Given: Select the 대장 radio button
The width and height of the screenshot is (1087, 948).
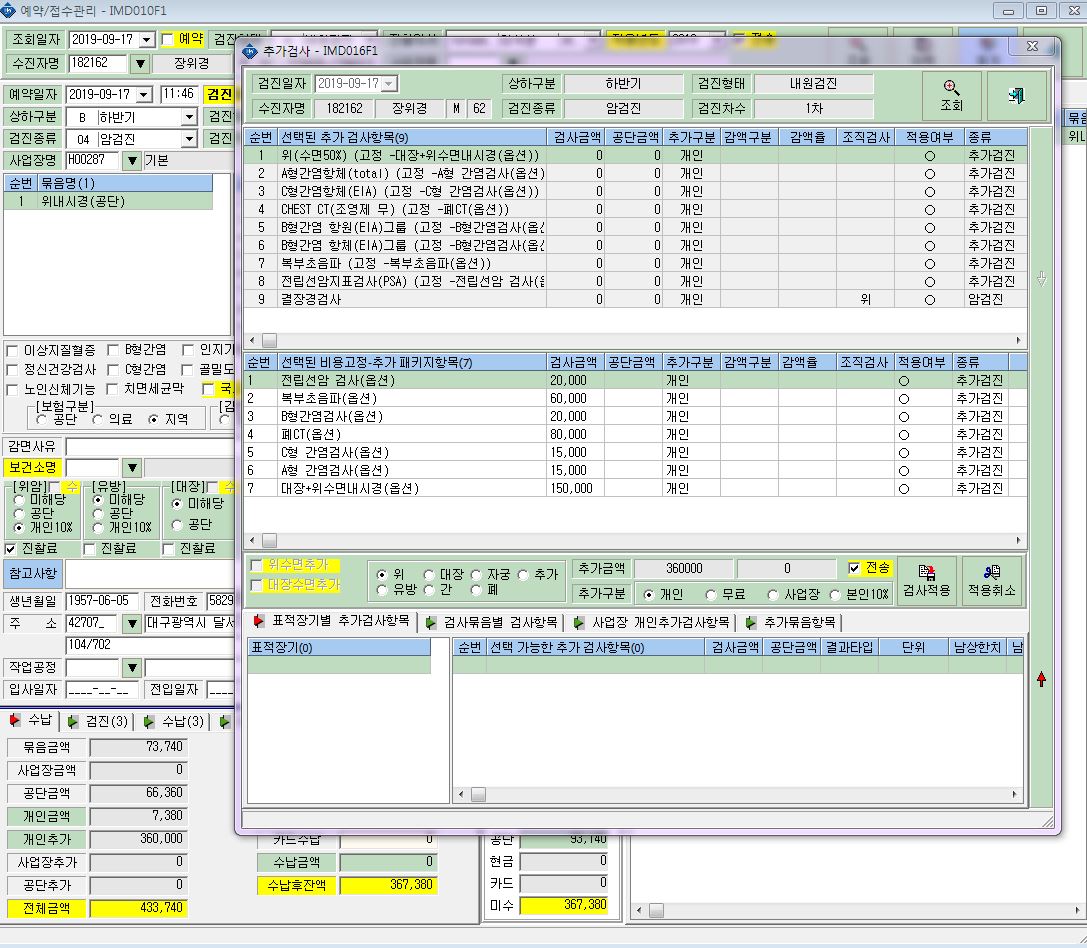Looking at the screenshot, I should [x=429, y=575].
